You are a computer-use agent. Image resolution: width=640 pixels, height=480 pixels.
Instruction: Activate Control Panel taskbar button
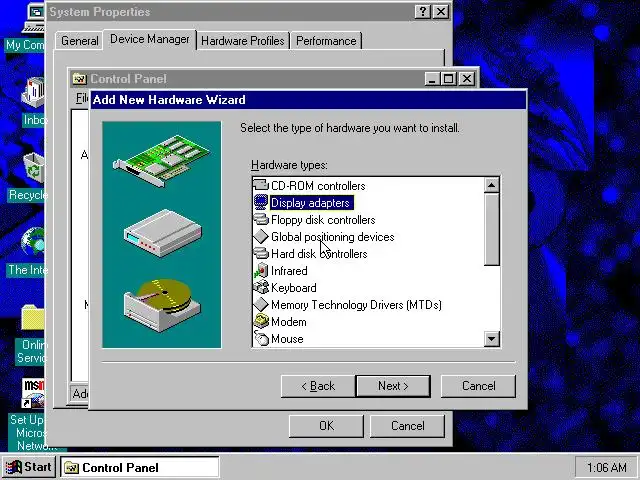click(140, 467)
